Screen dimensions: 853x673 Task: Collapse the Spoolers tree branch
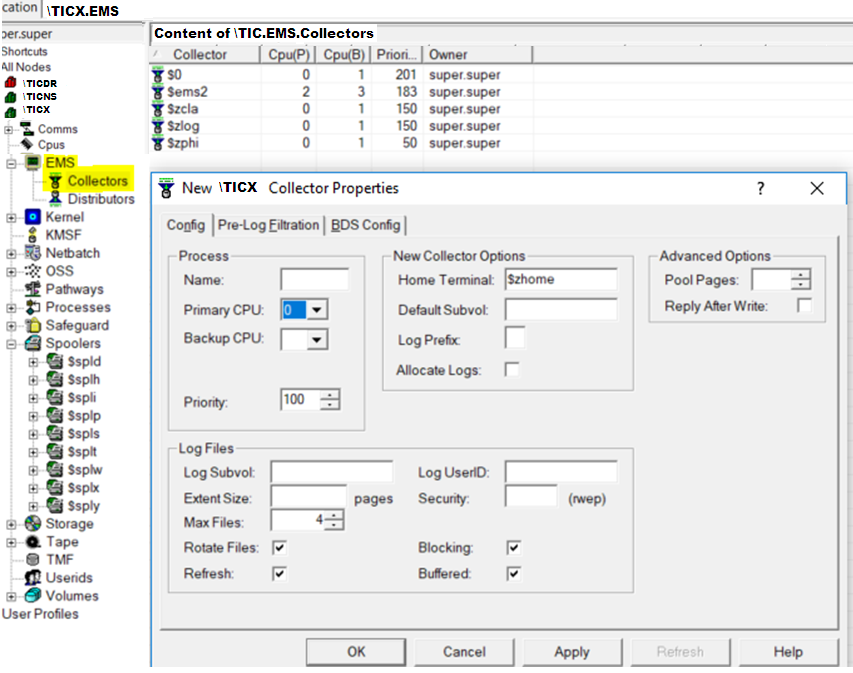9,342
